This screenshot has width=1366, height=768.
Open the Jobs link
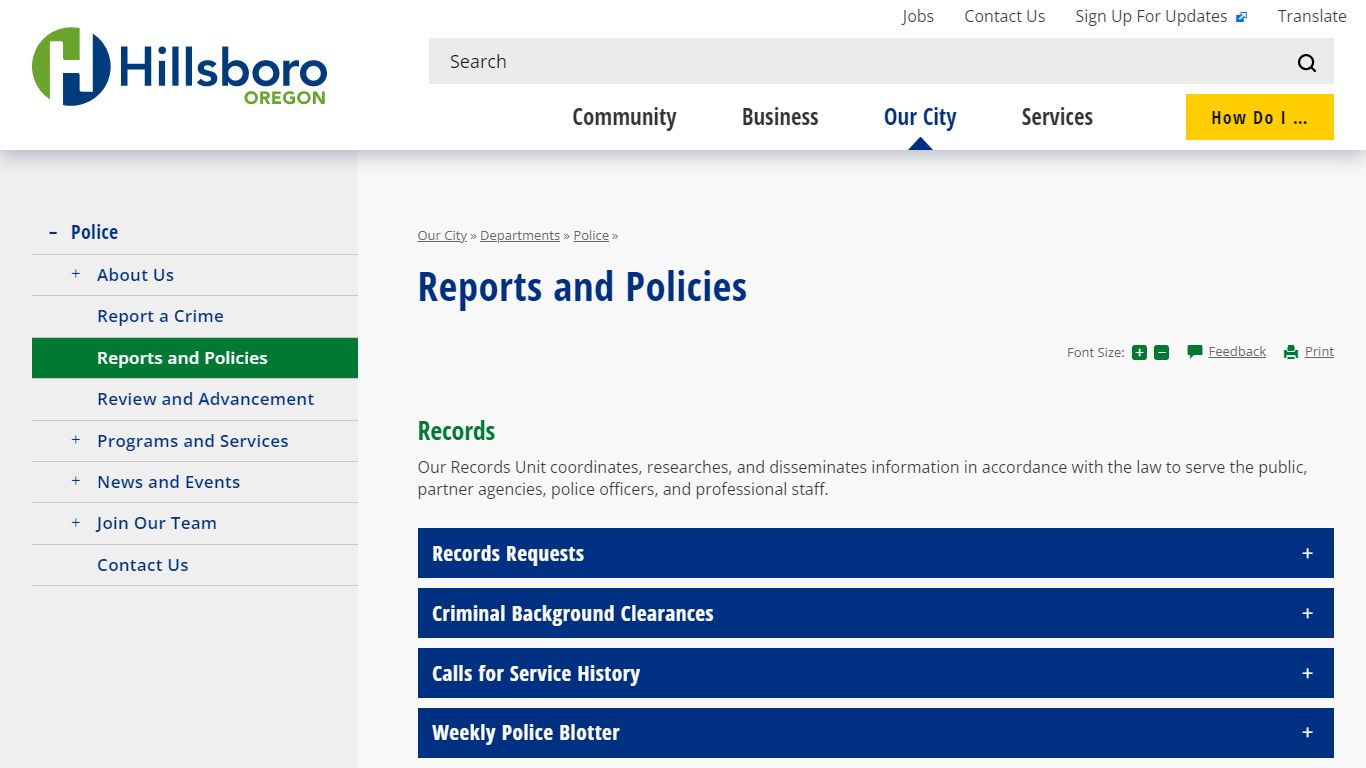coord(917,16)
